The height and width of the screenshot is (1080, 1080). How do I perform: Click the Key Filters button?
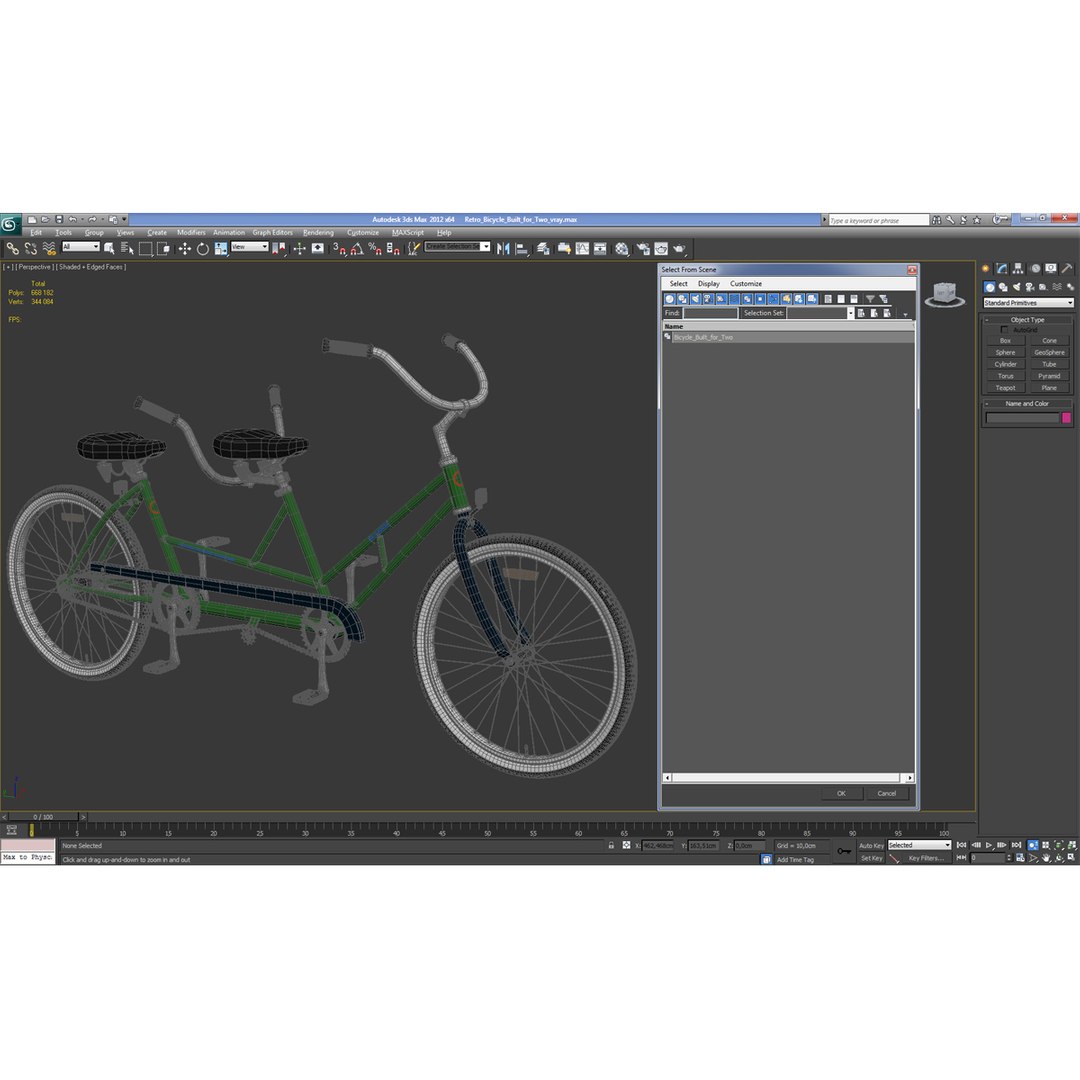tap(926, 858)
